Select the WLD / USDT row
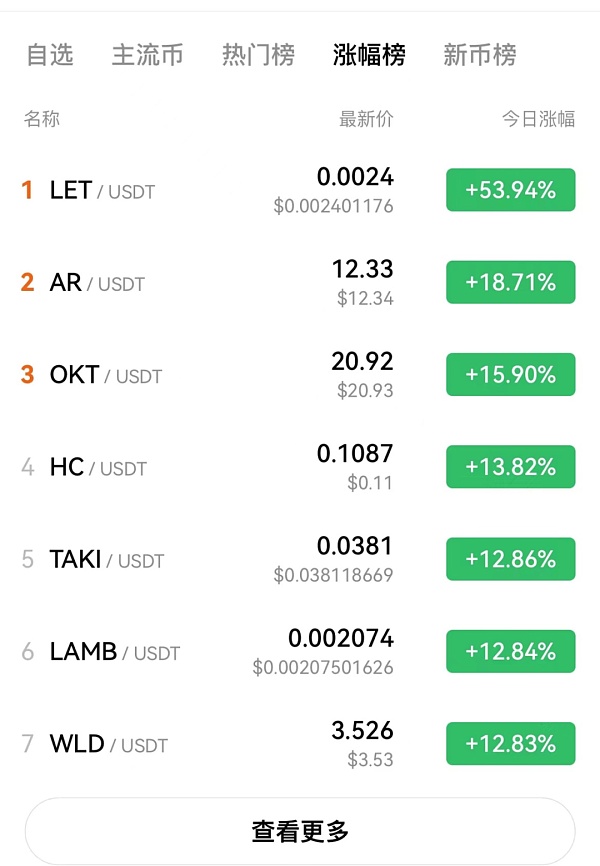The width and height of the screenshot is (600, 866). [108, 744]
